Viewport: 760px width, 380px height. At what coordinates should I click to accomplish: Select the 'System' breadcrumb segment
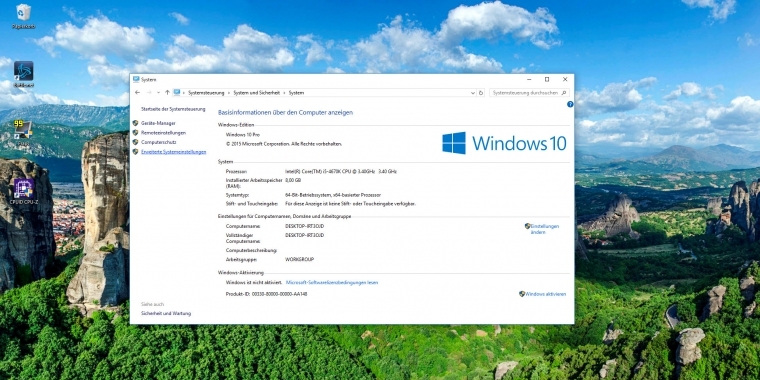[296, 93]
